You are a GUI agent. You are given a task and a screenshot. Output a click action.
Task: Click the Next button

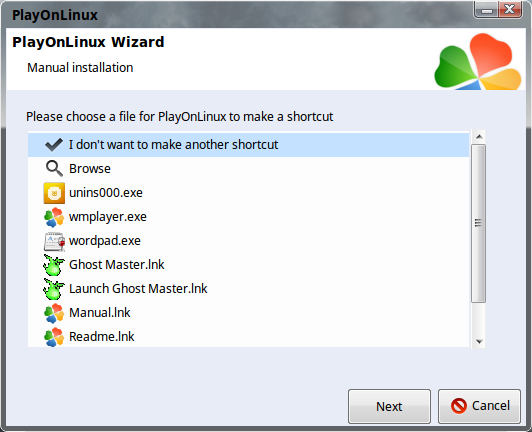[x=389, y=406]
